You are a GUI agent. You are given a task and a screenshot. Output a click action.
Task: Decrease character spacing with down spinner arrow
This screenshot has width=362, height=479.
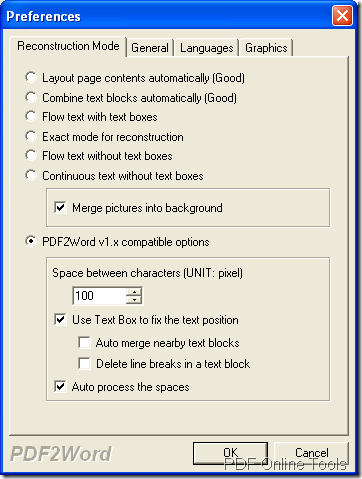click(134, 300)
